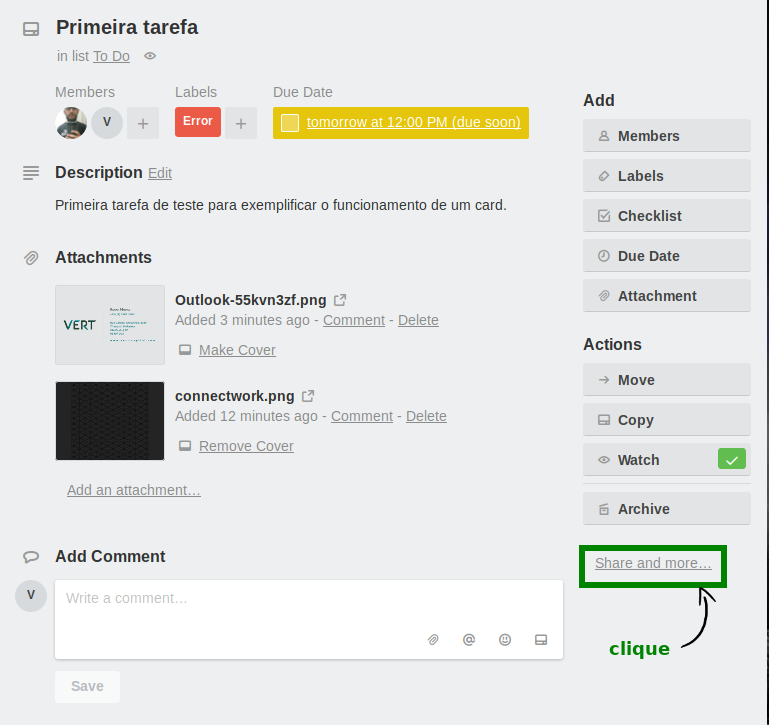This screenshot has width=769, height=725.
Task: Toggle the due date complete checkbox
Action: coord(290,123)
